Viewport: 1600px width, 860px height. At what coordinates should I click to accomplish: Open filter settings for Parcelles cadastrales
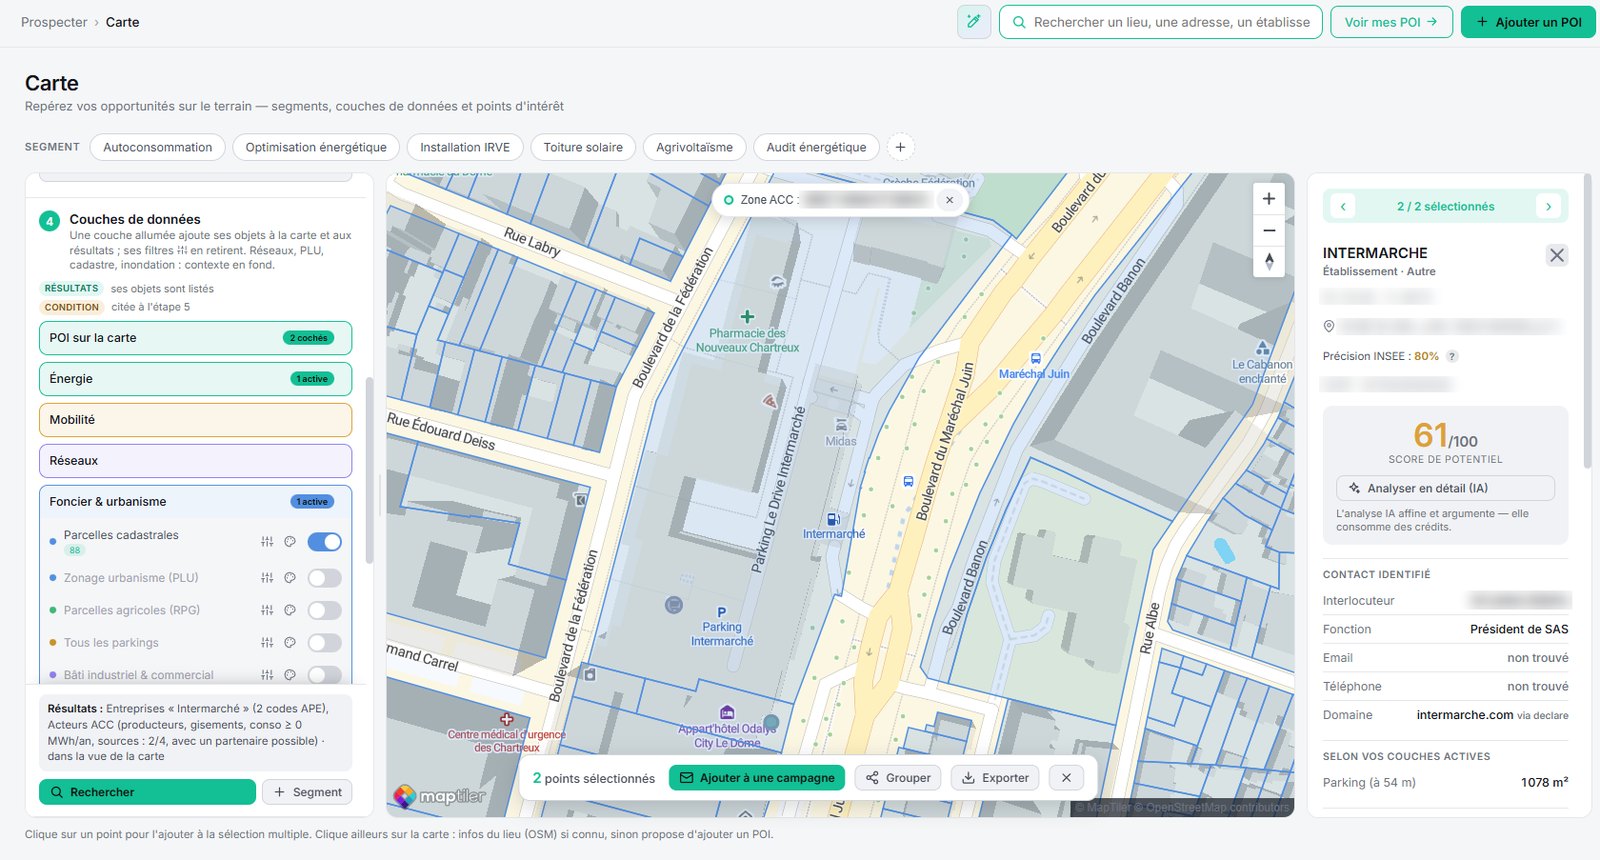267,542
